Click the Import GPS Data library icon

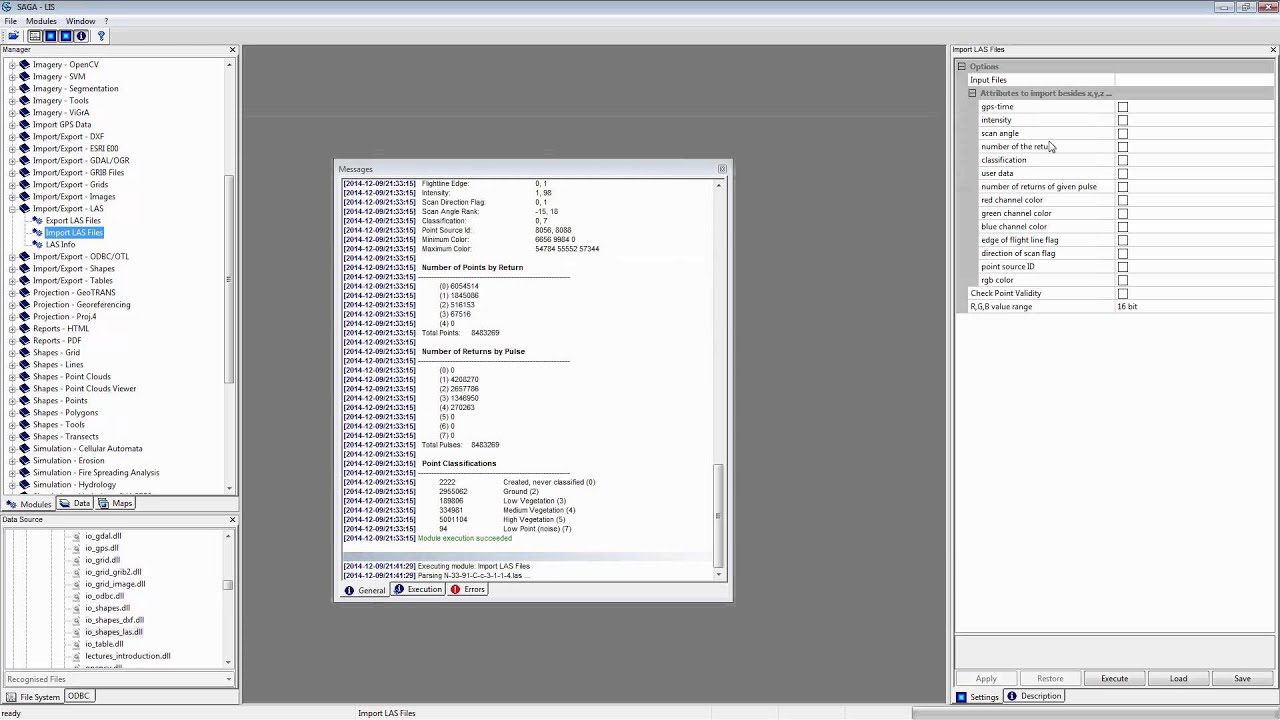(x=25, y=124)
